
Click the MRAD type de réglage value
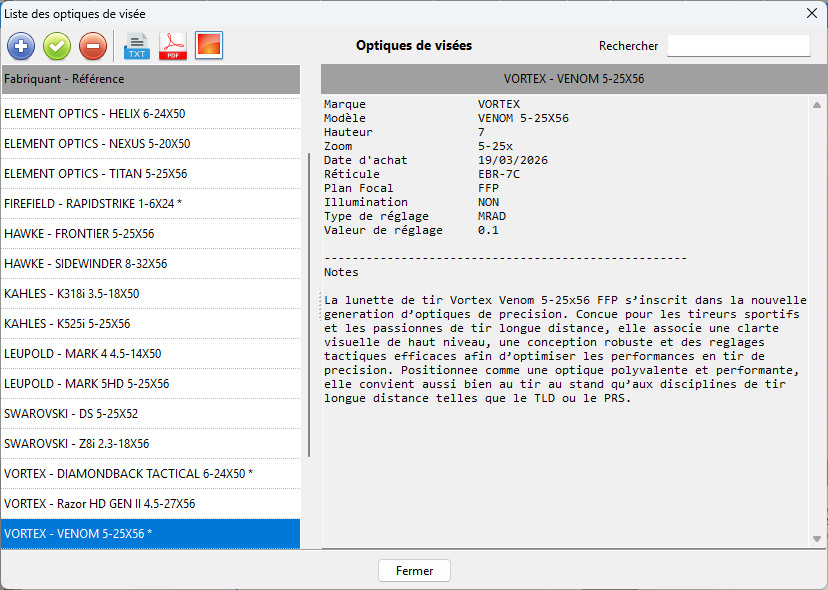(492, 216)
